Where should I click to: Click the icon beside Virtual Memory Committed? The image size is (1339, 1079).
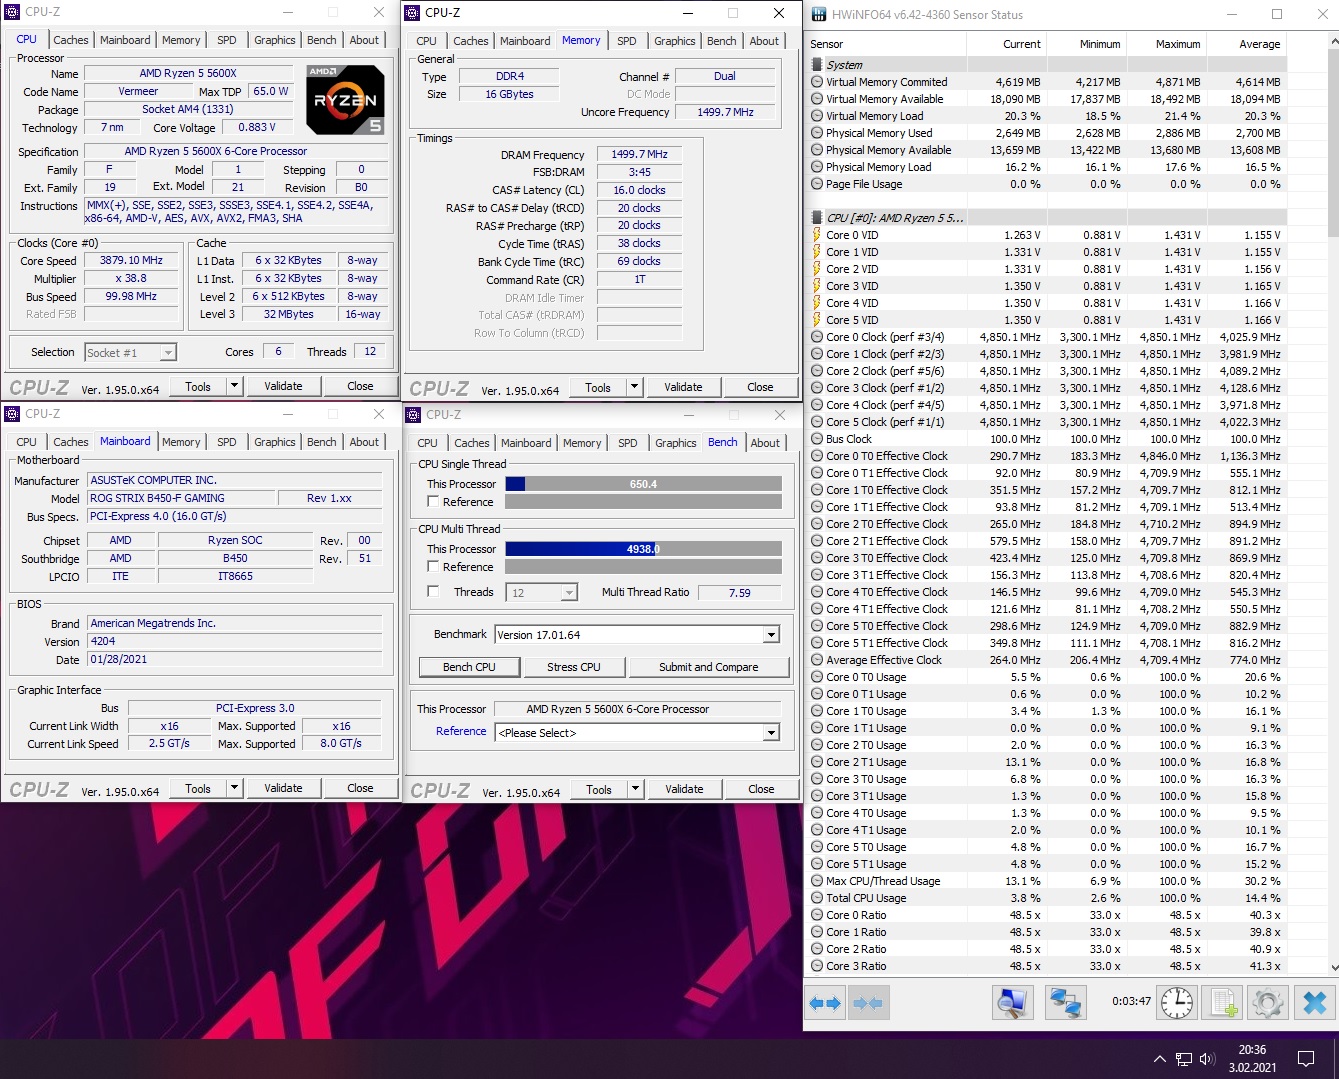(817, 82)
